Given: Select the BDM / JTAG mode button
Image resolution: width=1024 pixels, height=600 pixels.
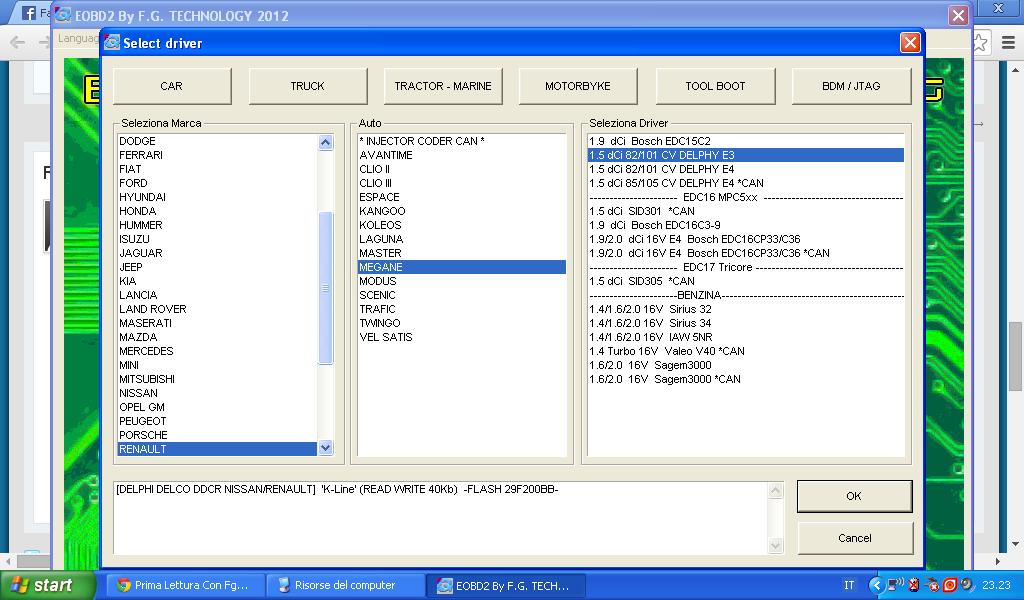Looking at the screenshot, I should (x=851, y=86).
